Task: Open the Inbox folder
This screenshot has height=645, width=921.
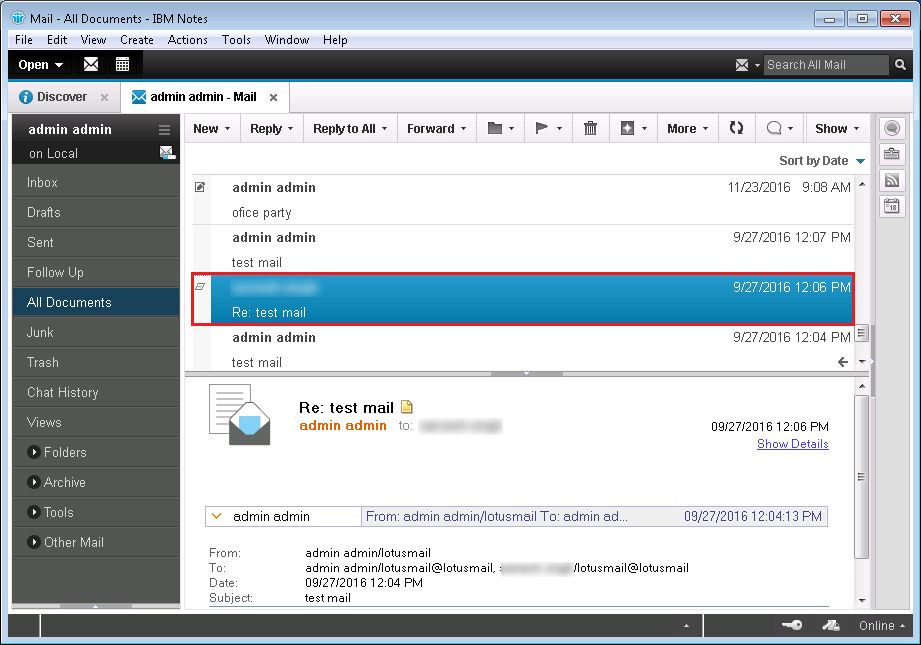Action: 96,182
